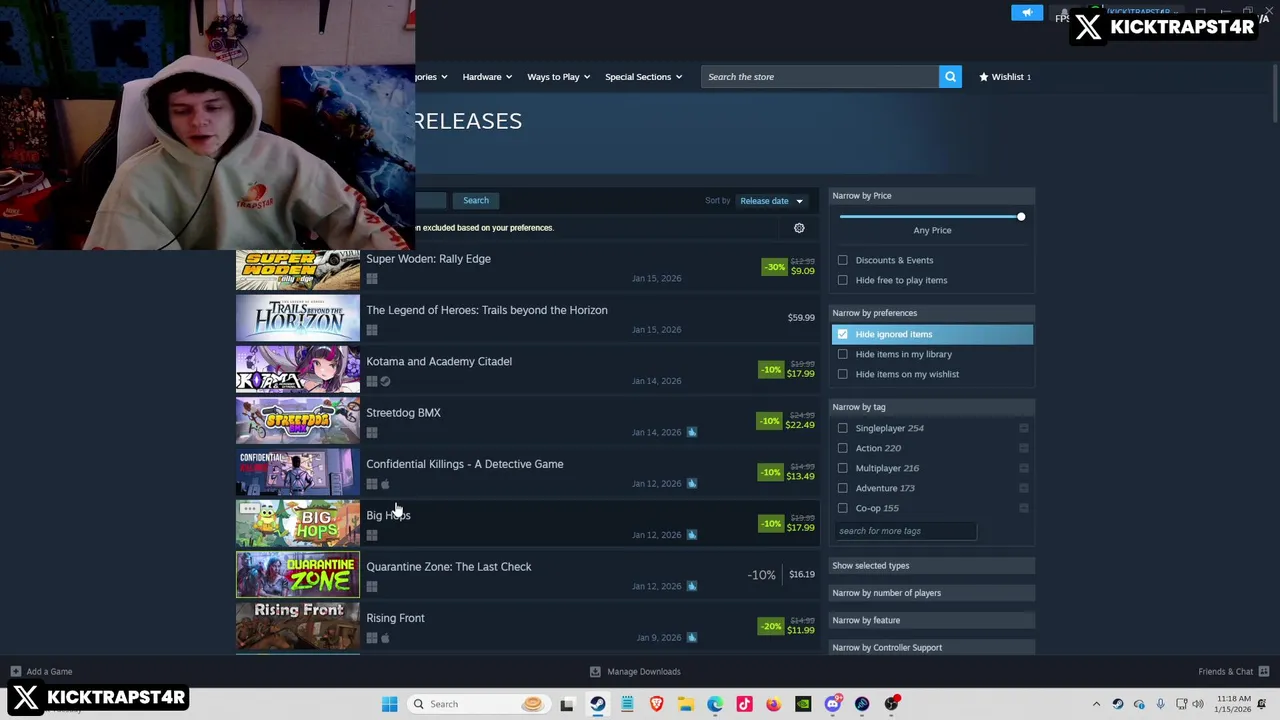Check Hide items in my library
This screenshot has width=1280, height=720.
(842, 354)
